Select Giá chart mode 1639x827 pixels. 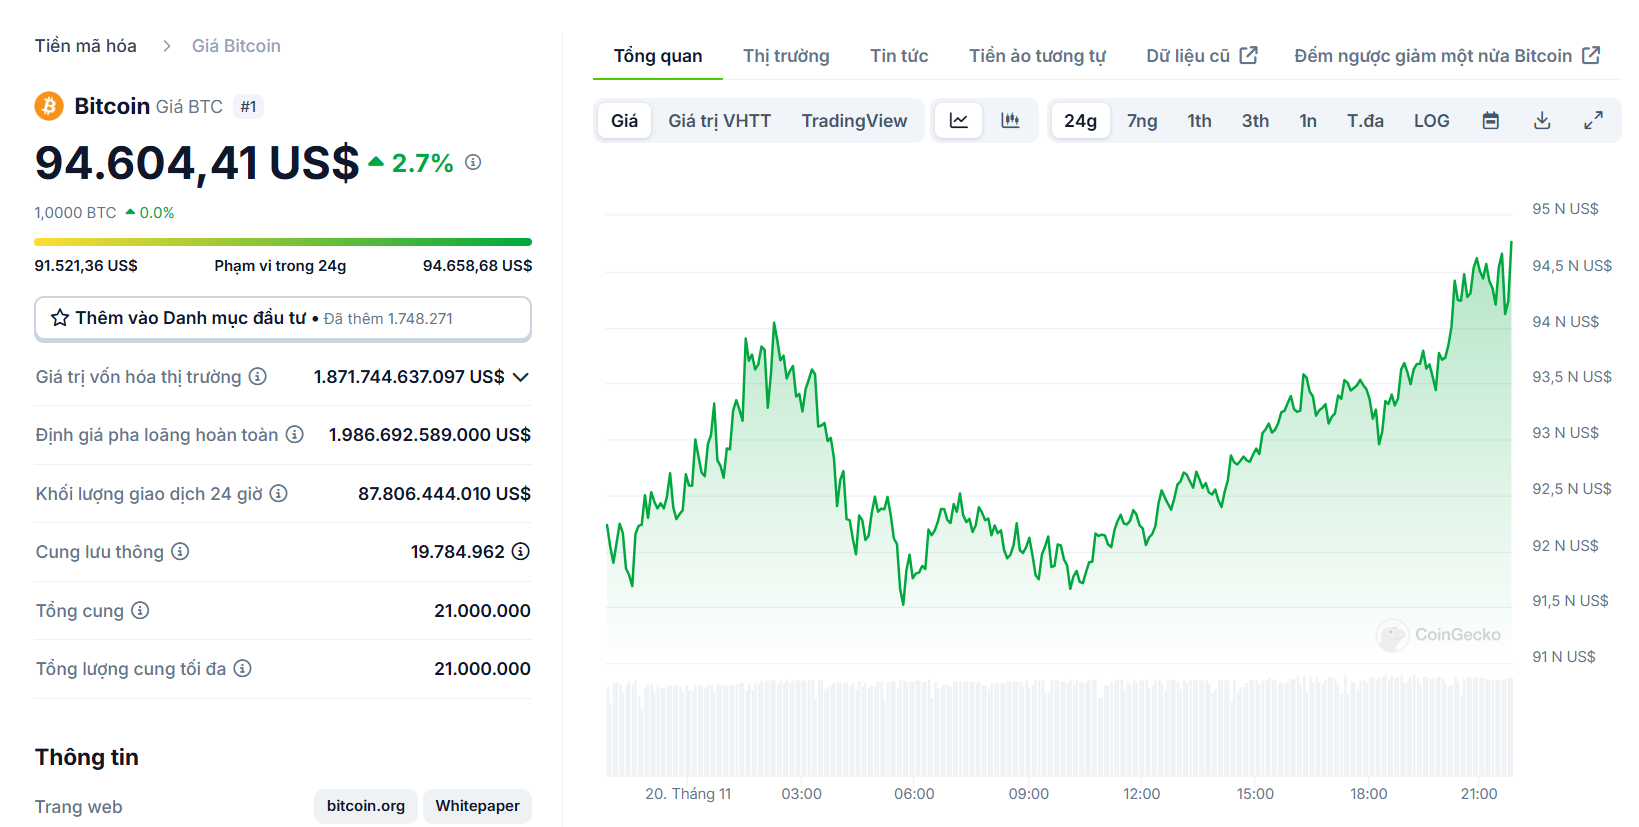pyautogui.click(x=625, y=121)
